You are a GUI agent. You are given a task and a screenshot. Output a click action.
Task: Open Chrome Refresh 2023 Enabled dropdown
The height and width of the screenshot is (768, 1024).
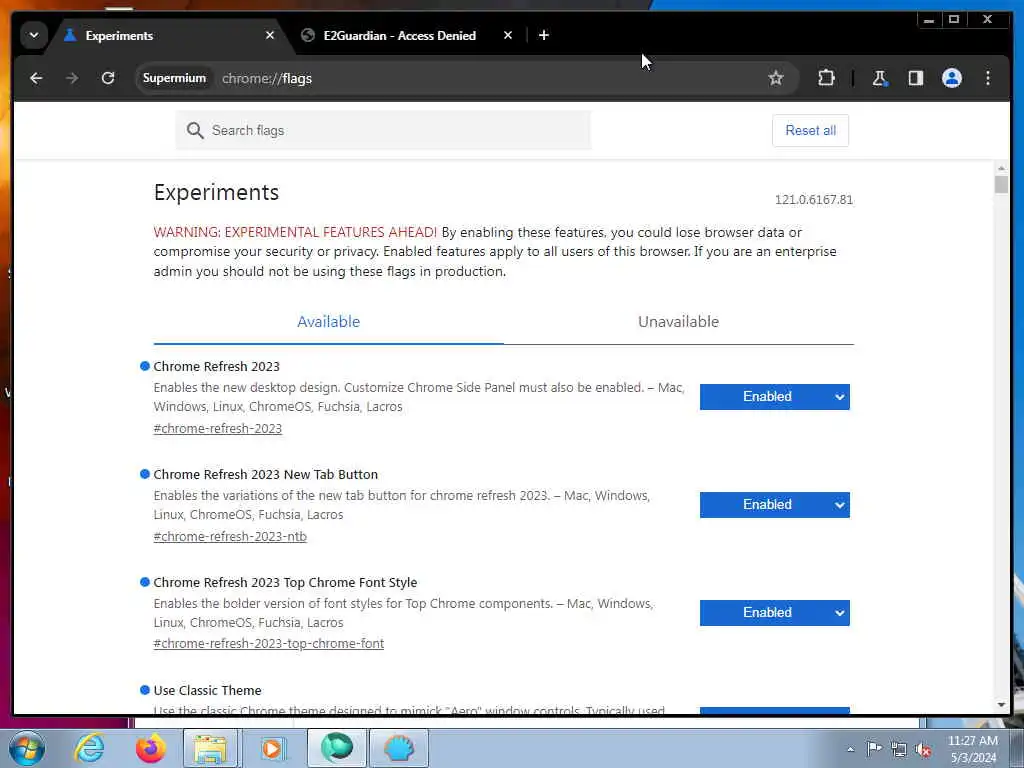click(x=775, y=397)
